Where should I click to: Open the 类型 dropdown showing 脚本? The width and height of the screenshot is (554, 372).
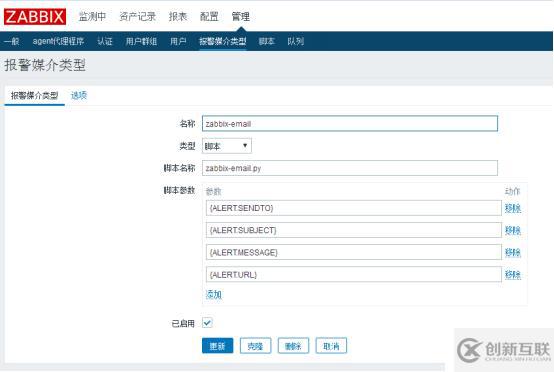pyautogui.click(x=227, y=146)
